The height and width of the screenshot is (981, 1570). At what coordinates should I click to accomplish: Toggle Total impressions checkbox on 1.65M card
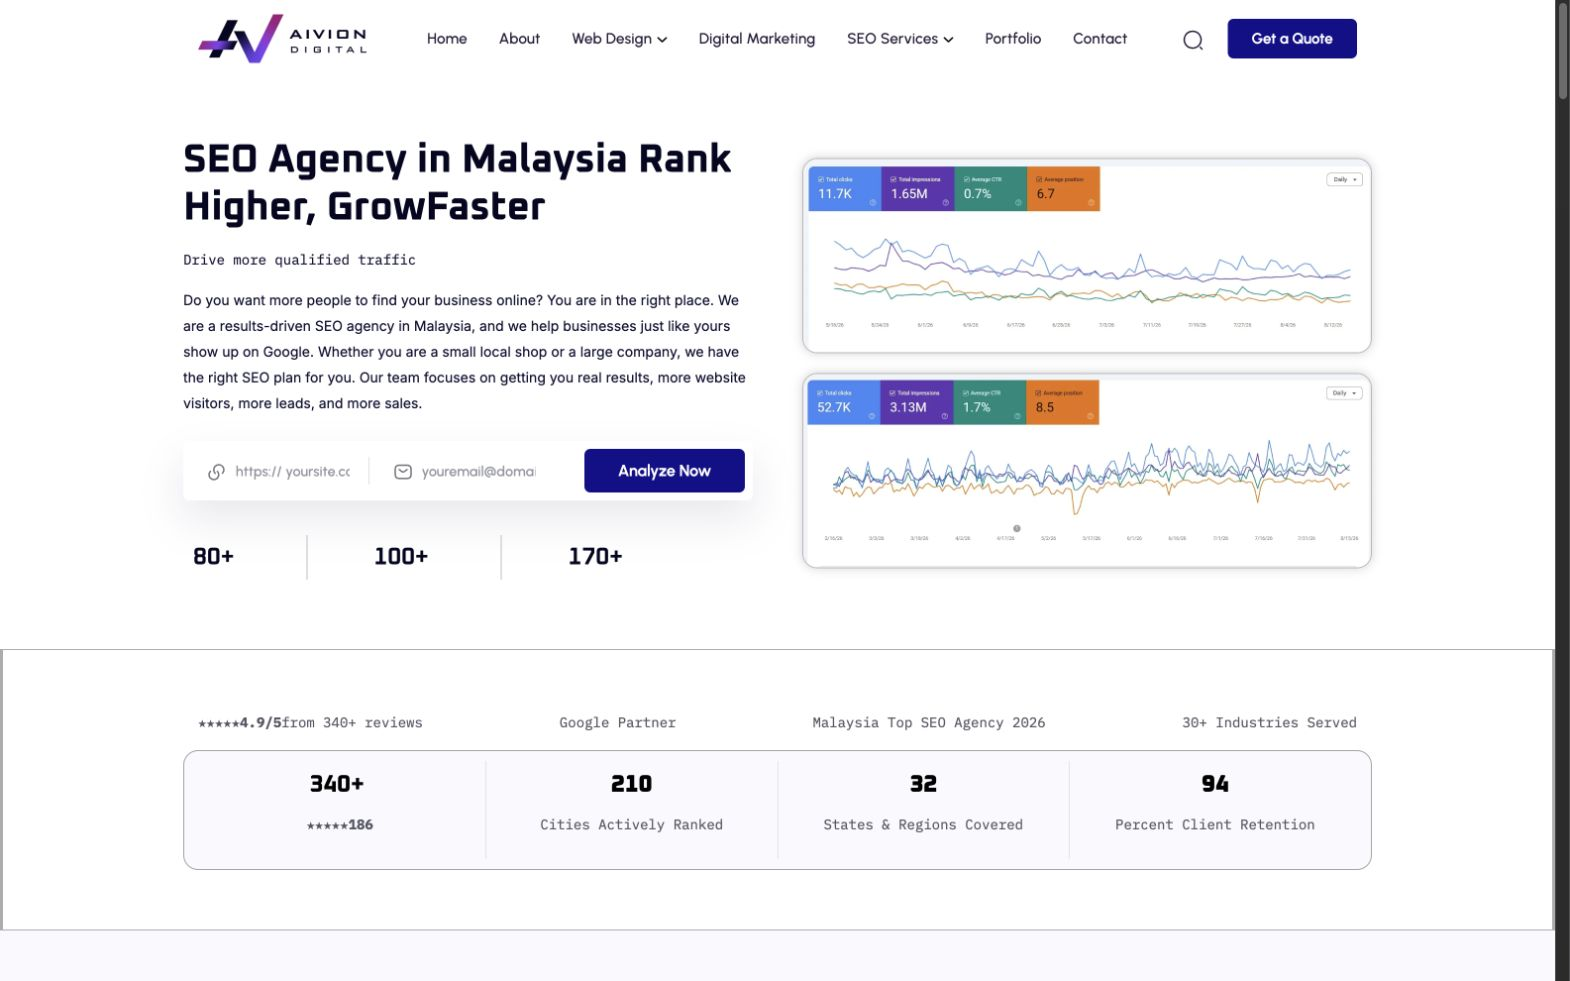click(x=893, y=180)
